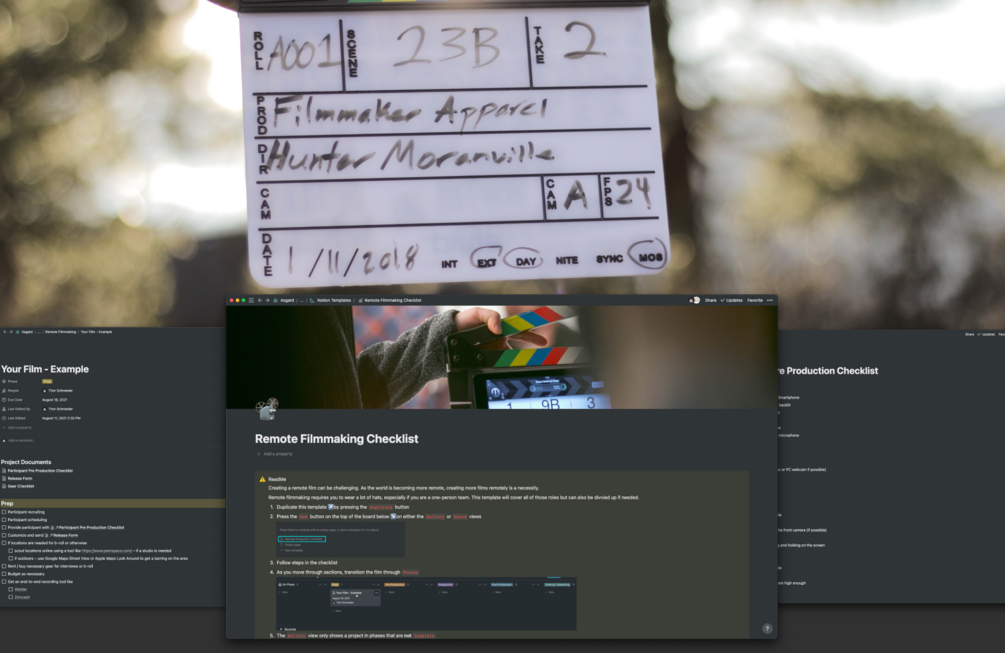Click the Production Checklist title in right window
This screenshot has height=653, width=1005.
(827, 371)
